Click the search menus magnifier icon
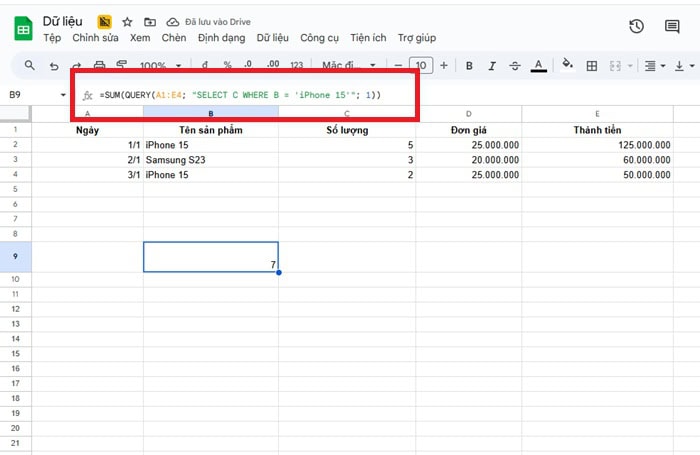700x455 pixels. [29, 66]
